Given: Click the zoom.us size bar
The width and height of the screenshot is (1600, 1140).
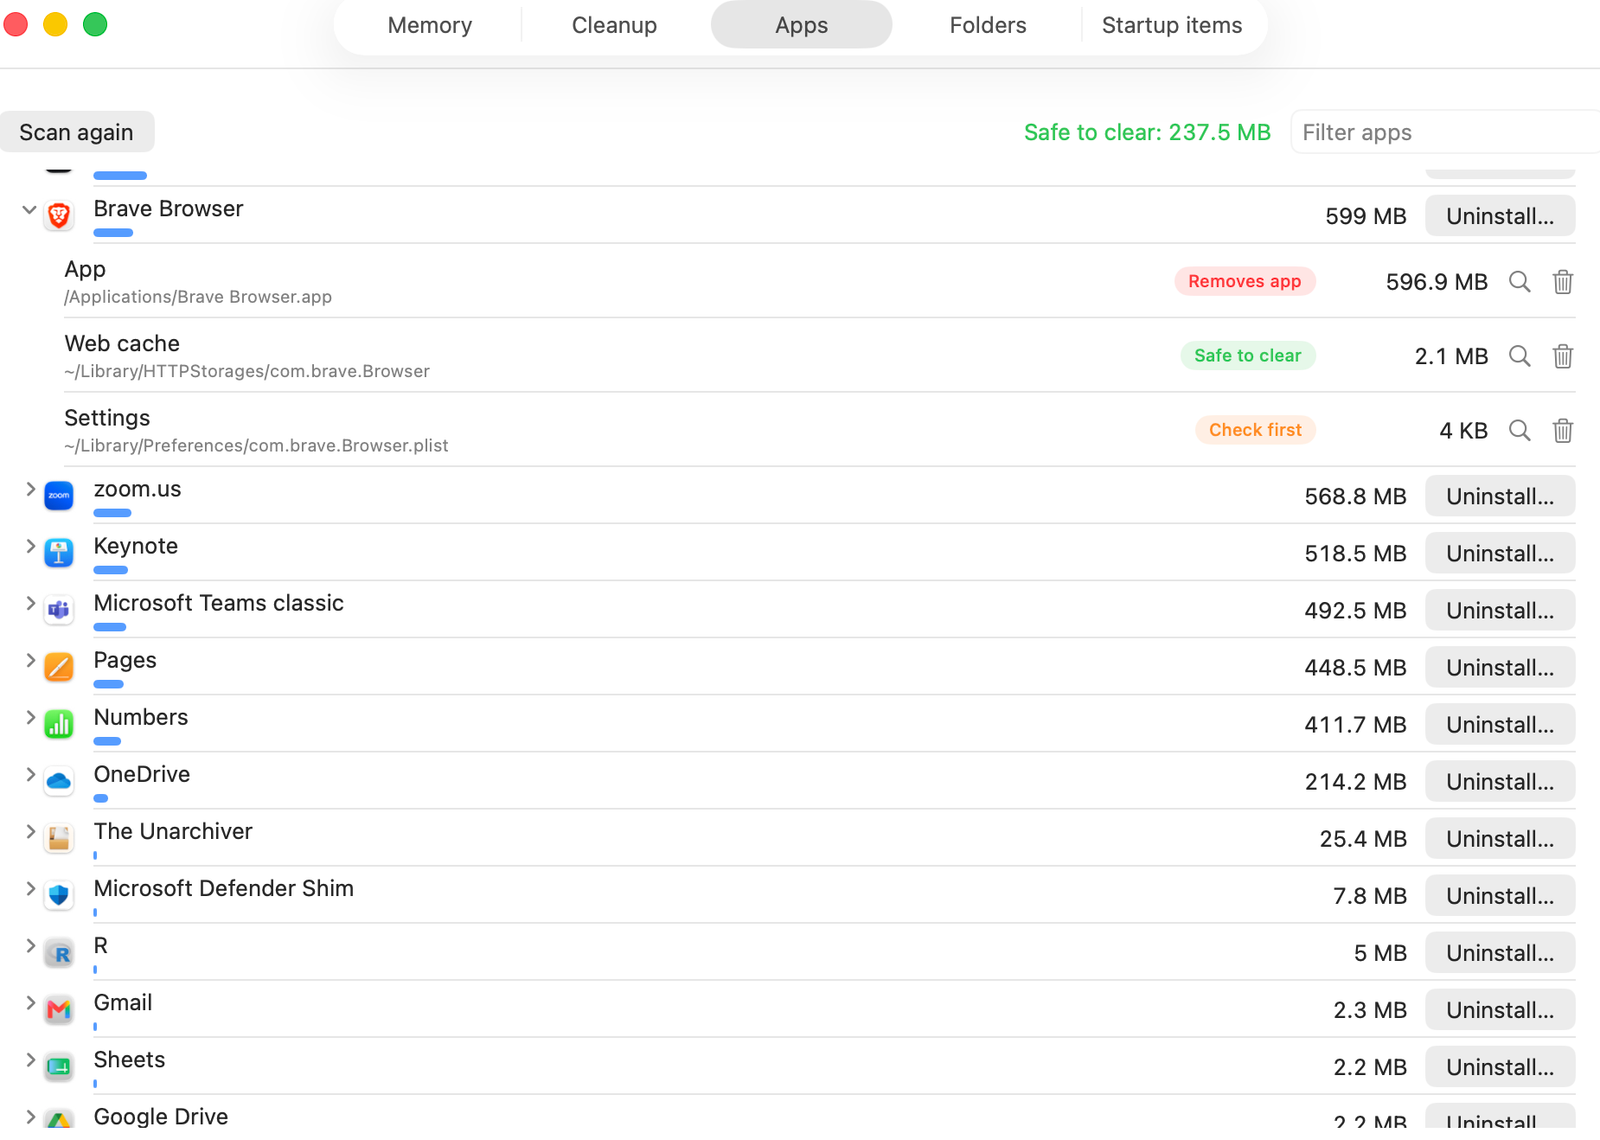Looking at the screenshot, I should coord(112,513).
